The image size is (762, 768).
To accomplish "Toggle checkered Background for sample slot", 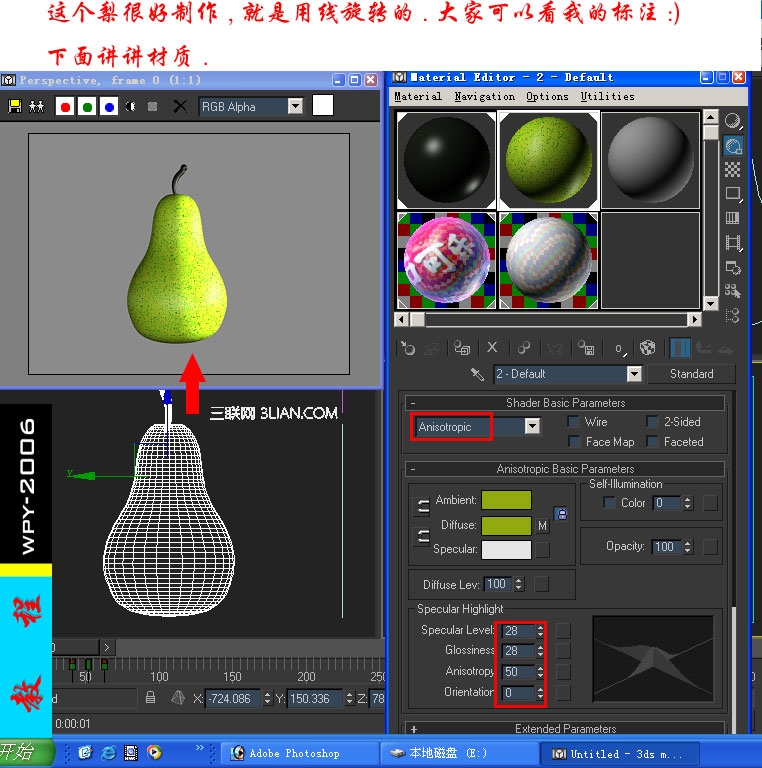I will click(x=733, y=169).
